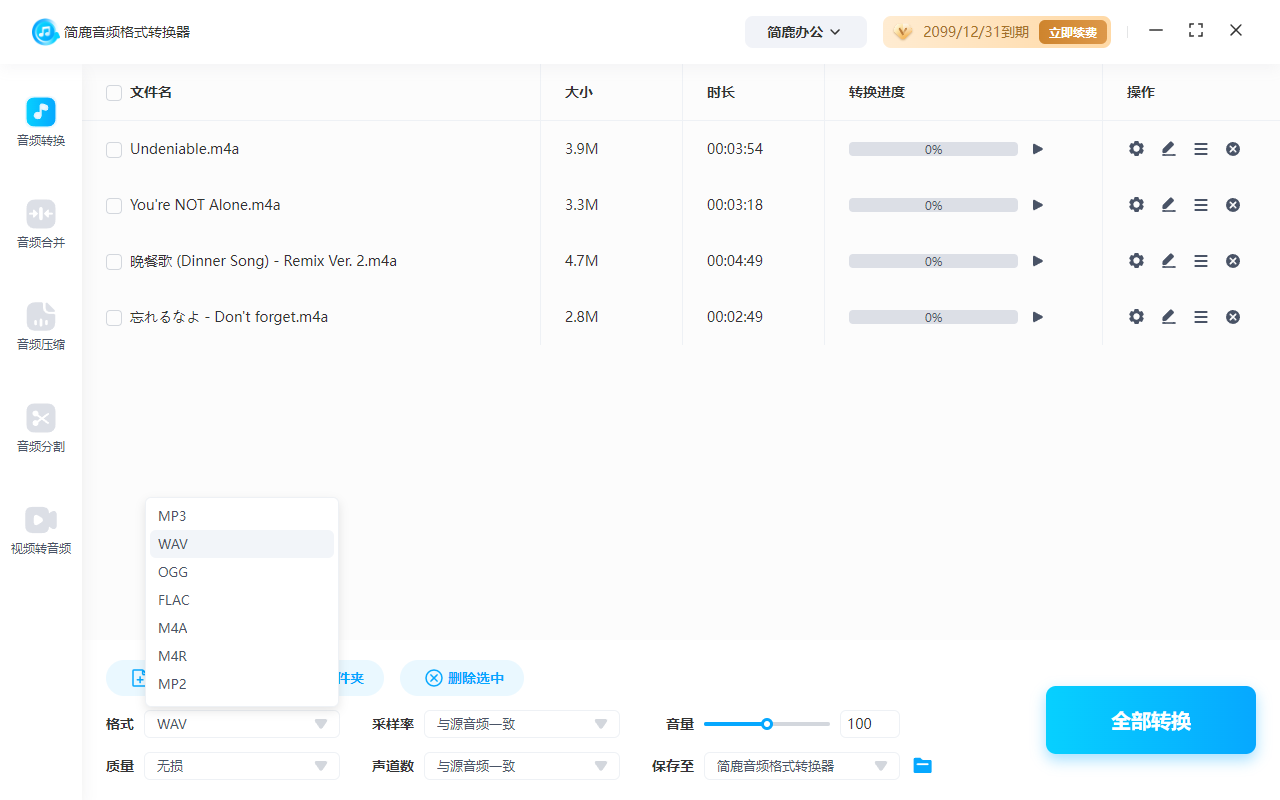The image size is (1280, 800).
Task: Open the 声道数 channels dropdown
Action: [x=522, y=765]
